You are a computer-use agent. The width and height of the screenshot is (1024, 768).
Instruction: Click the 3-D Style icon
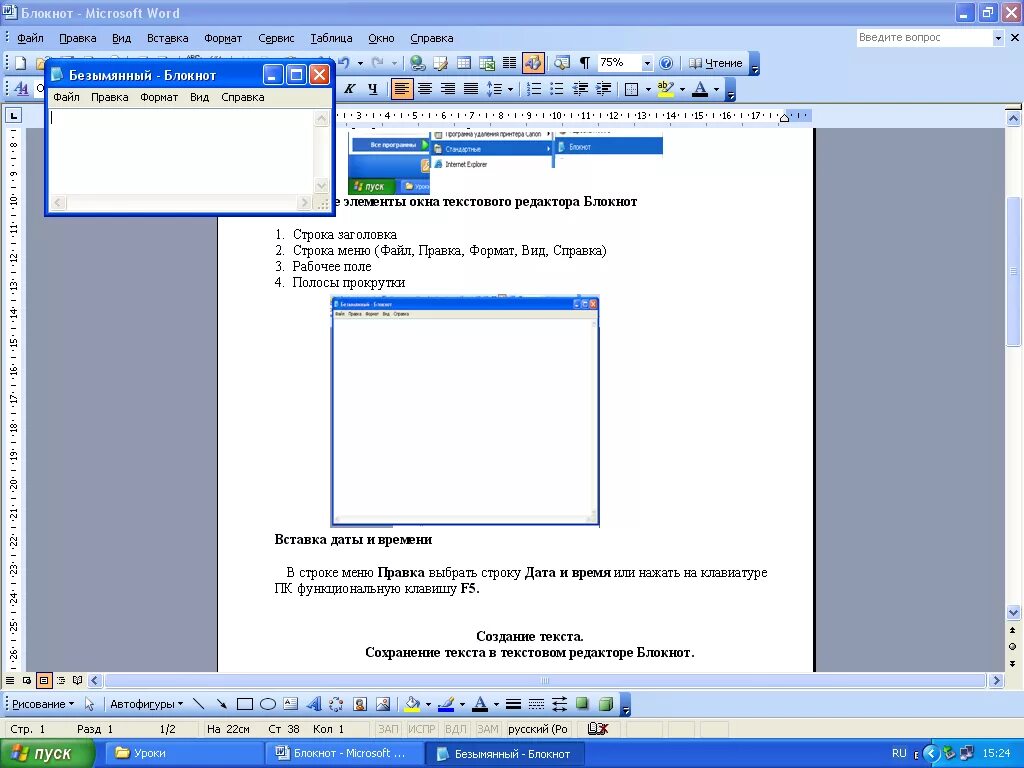click(605, 704)
